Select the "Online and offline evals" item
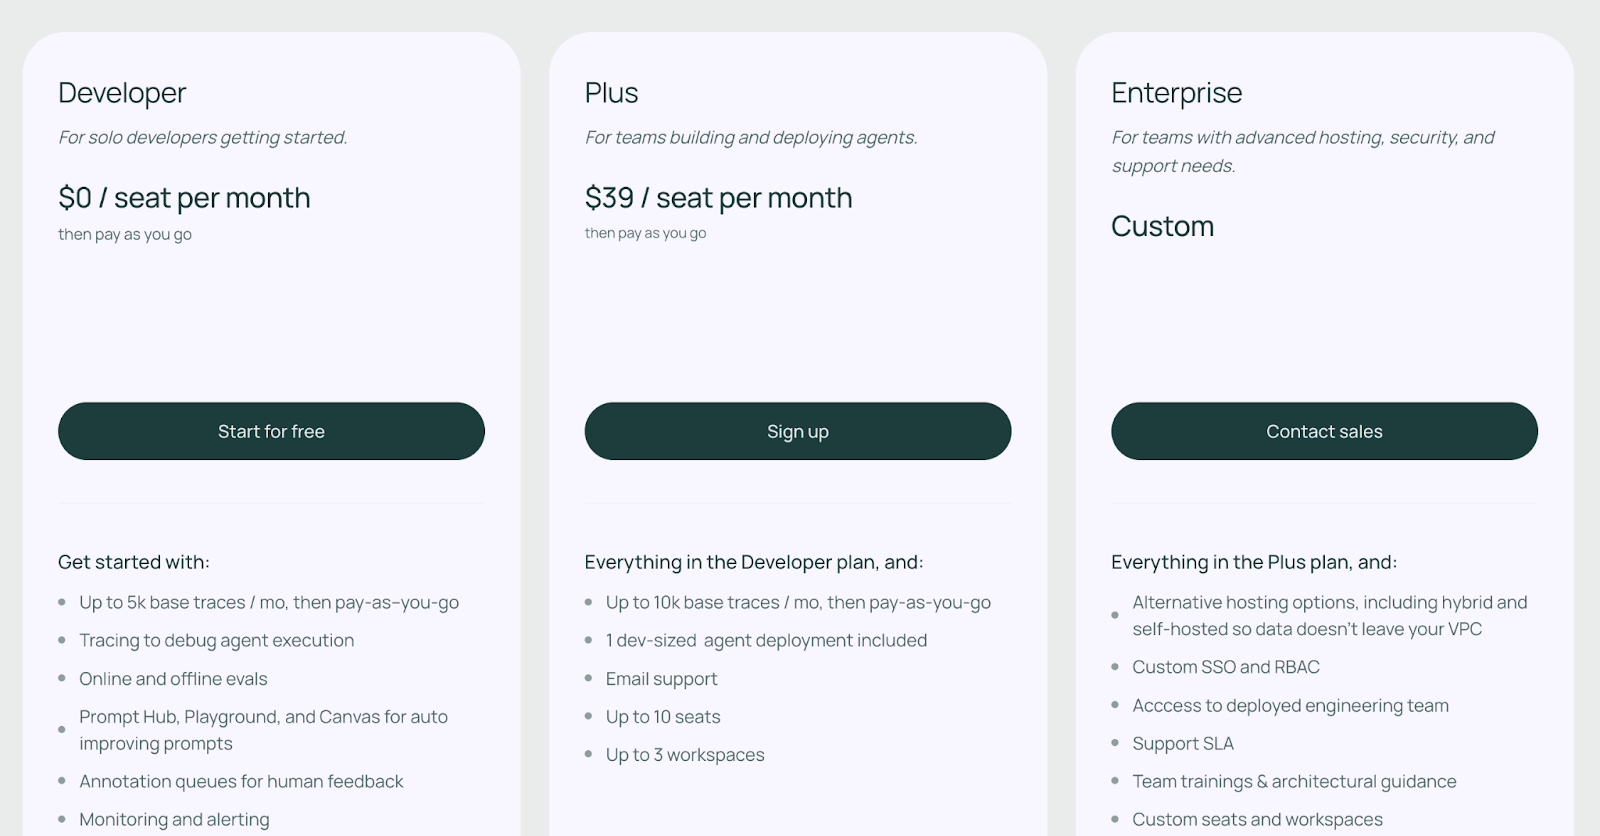 [x=173, y=679]
